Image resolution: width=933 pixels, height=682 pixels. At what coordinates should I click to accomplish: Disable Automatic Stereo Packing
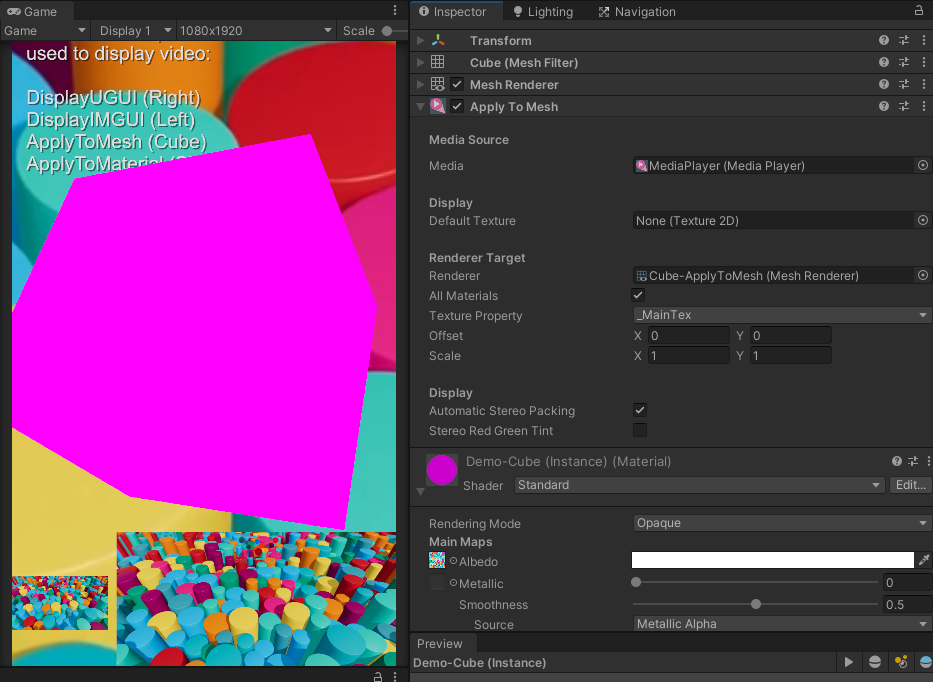pos(638,410)
